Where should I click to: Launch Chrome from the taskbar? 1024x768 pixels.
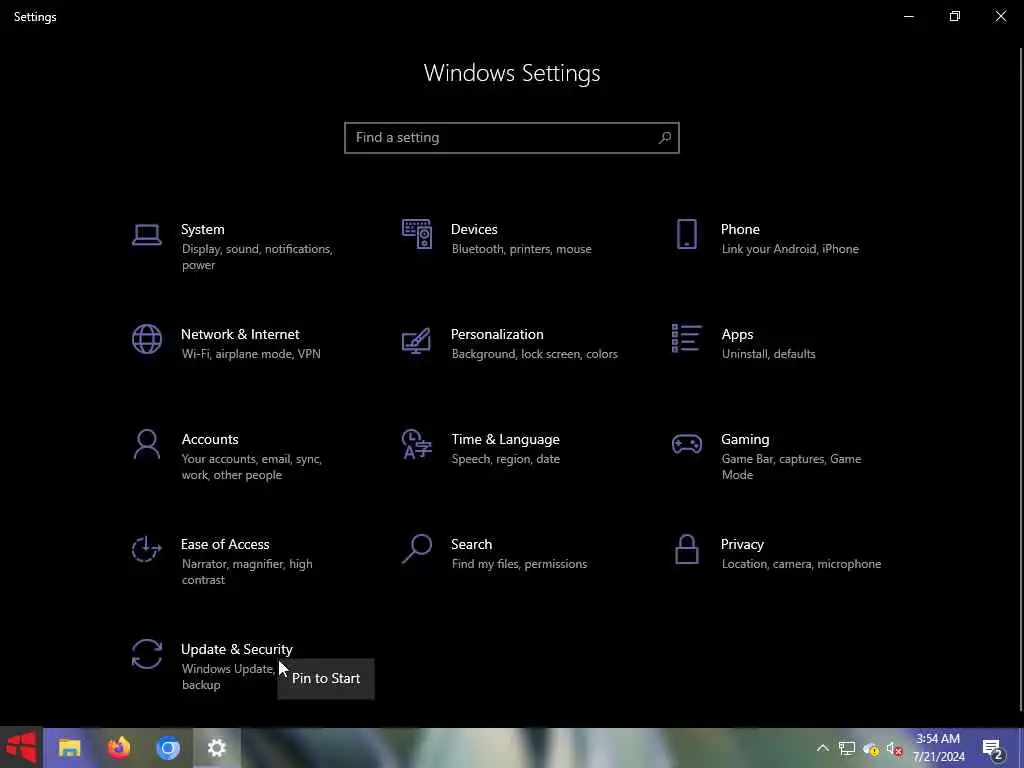(x=168, y=748)
